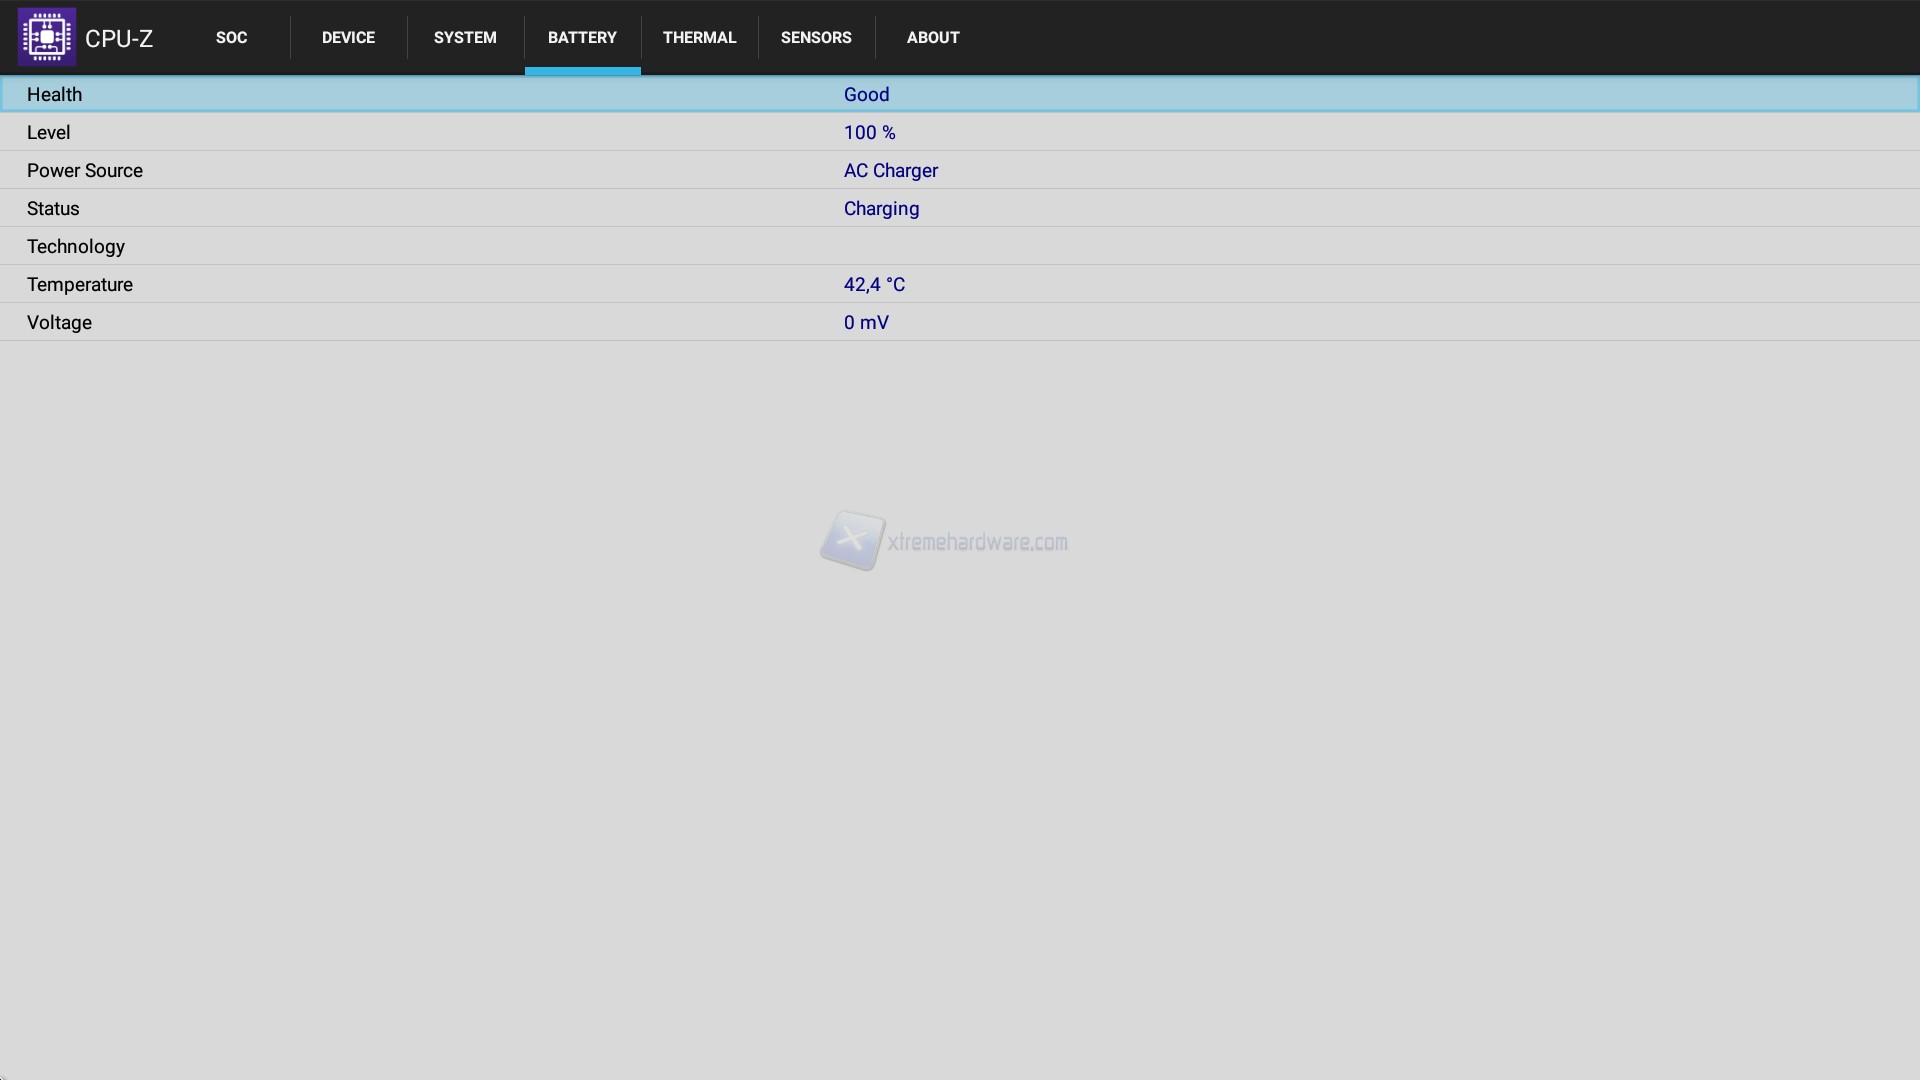The height and width of the screenshot is (1080, 1920).
Task: Click the xtremehardware.com watermark logo
Action: pyautogui.click(x=944, y=541)
